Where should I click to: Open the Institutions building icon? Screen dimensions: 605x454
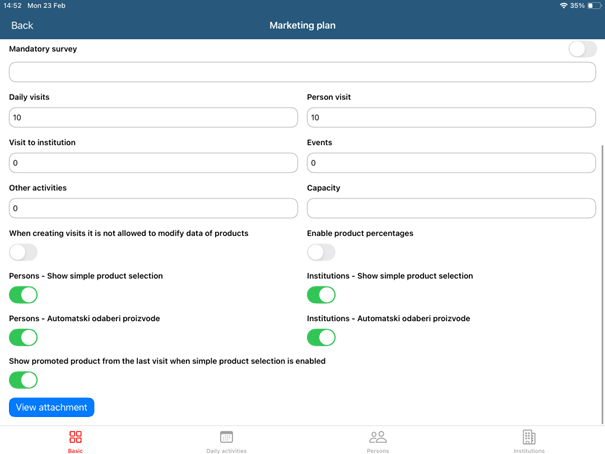point(529,437)
